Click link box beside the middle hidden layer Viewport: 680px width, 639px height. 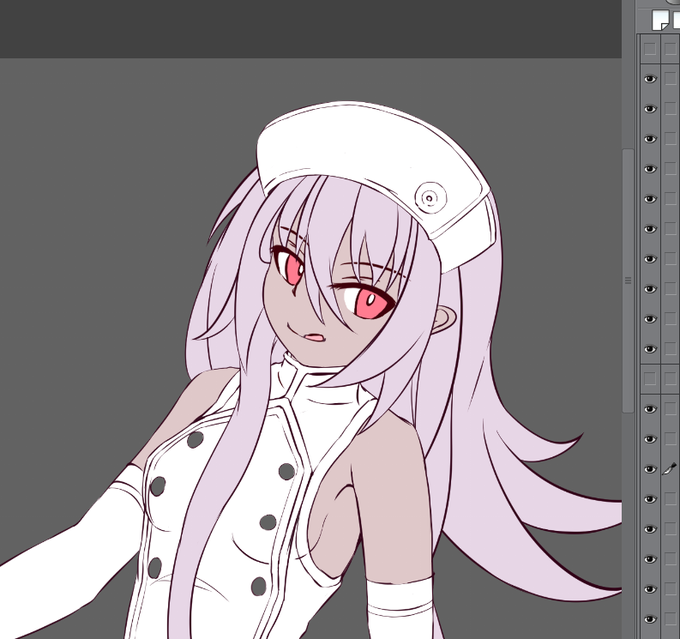(670, 379)
